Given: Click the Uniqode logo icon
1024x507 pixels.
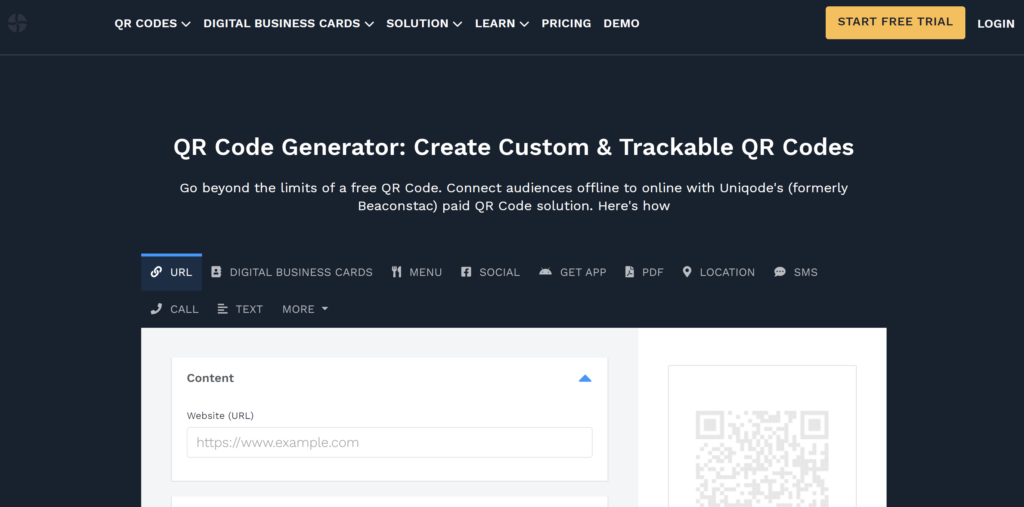Looking at the screenshot, I should 17,24.
